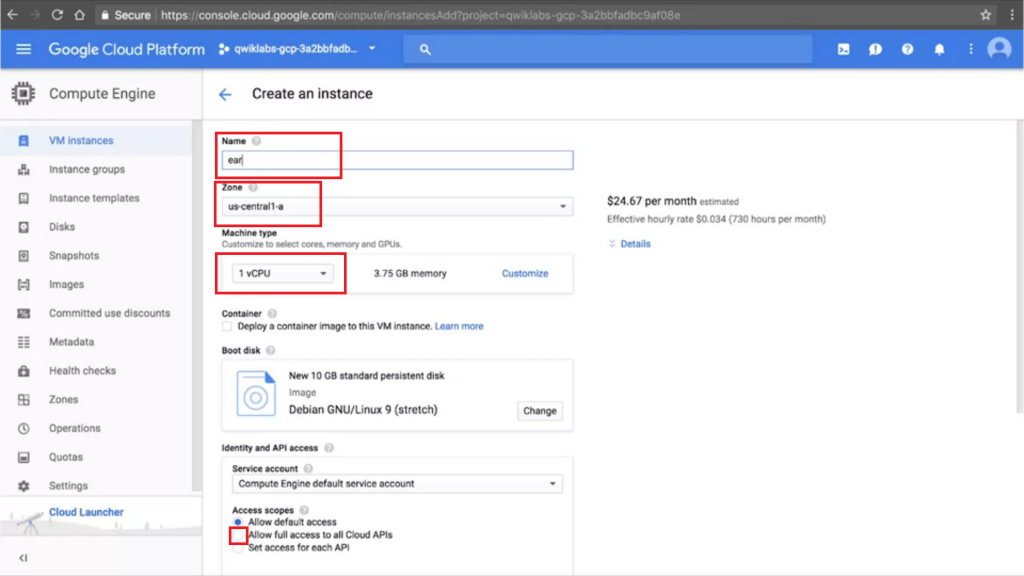Open the header settings and utilities menu

click(x=970, y=49)
